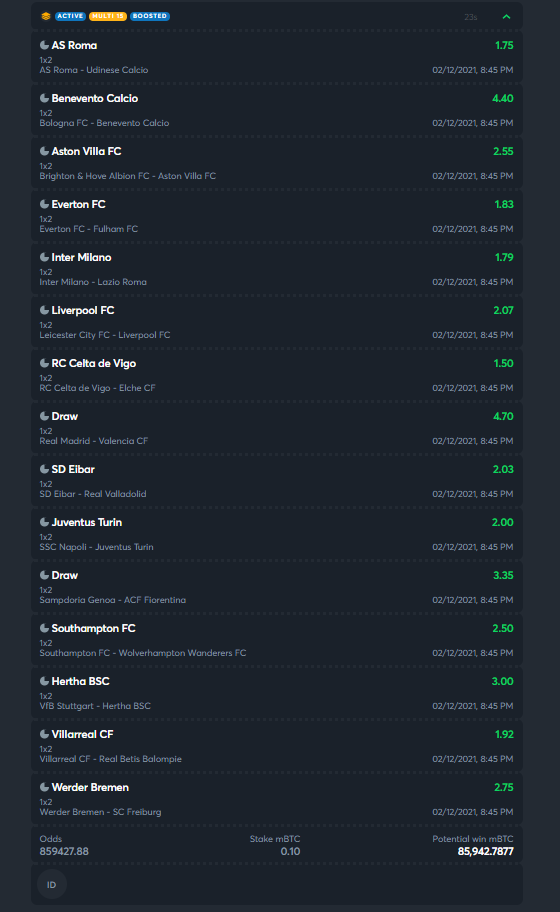Click pending status icon beside AS Roma
This screenshot has height=912, width=560.
click(44, 45)
